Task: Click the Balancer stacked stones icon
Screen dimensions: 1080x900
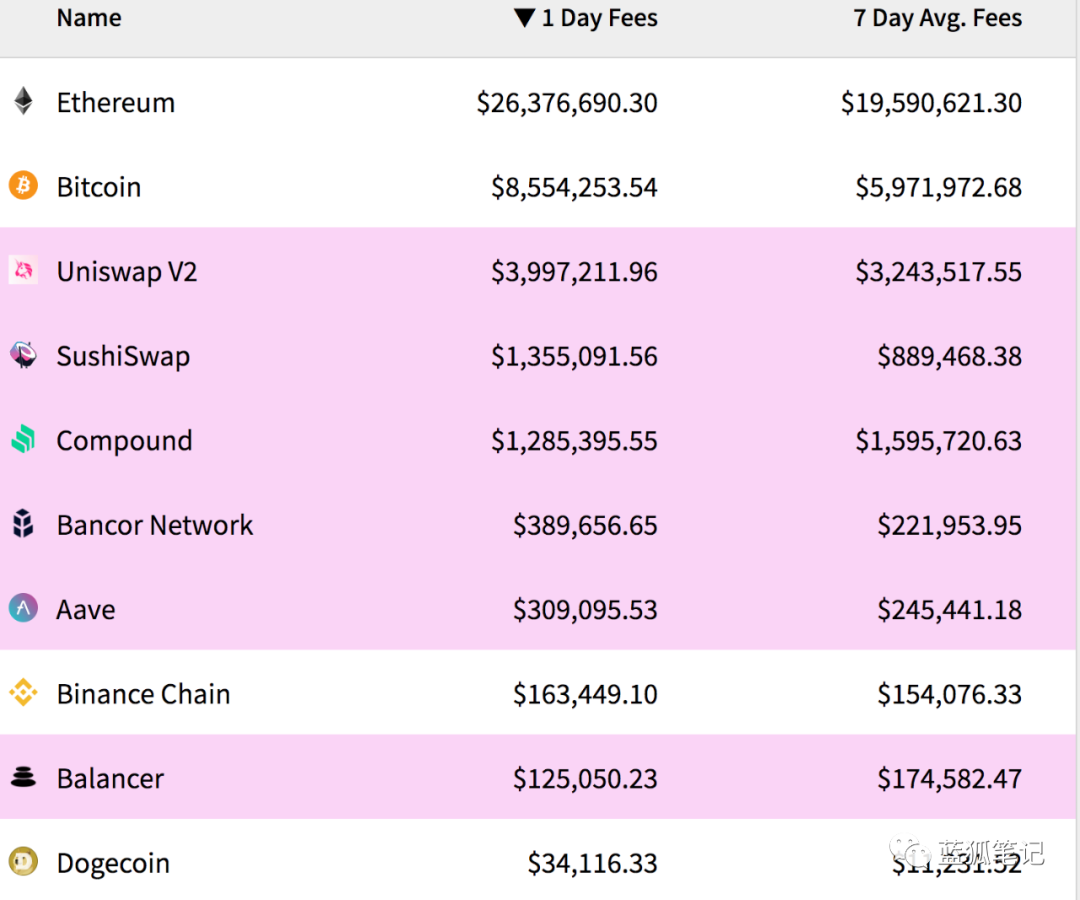Action: tap(23, 777)
